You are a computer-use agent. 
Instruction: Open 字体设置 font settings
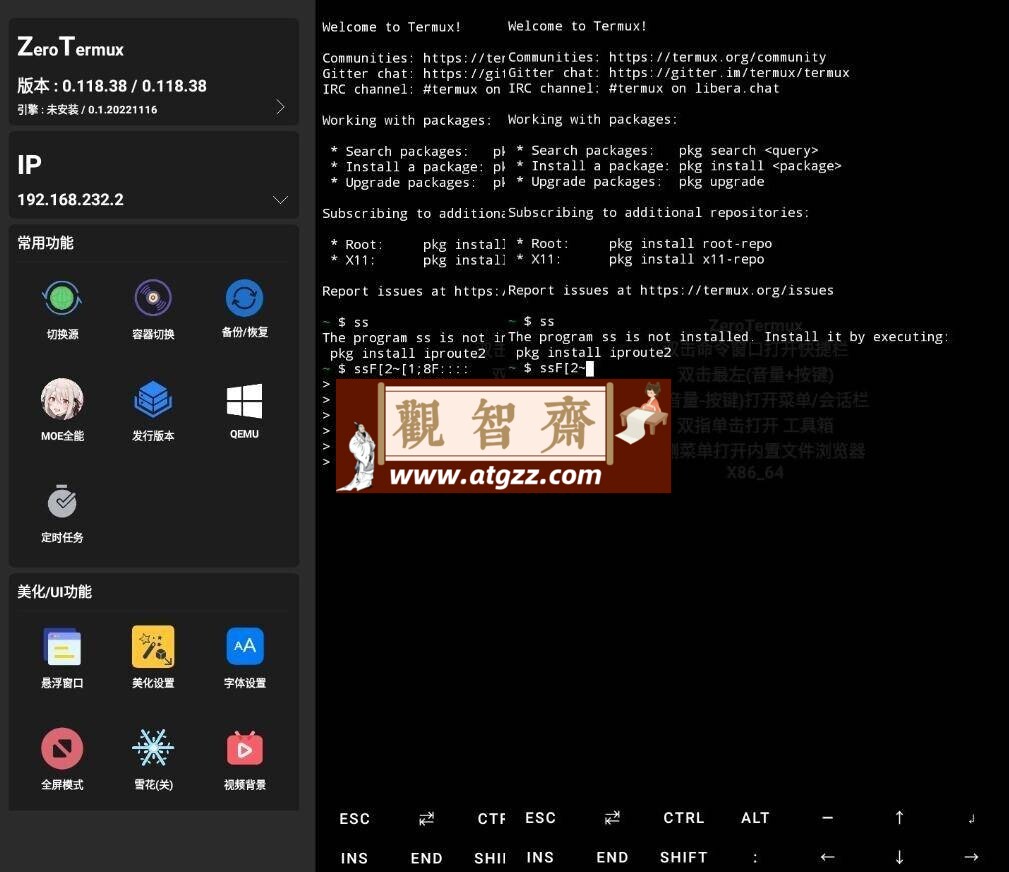pos(245,657)
